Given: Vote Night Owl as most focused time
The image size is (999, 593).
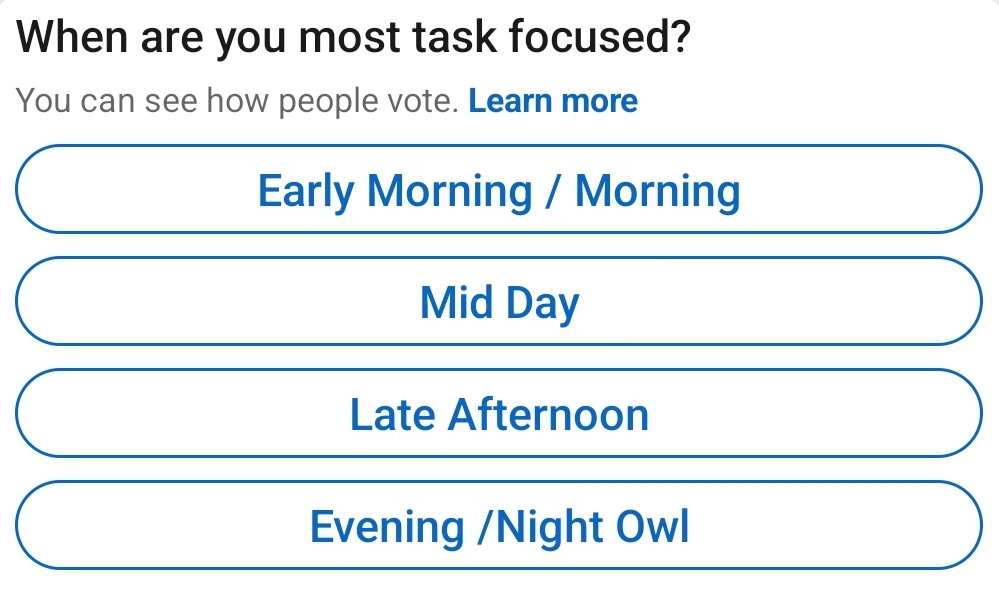Looking at the screenshot, I should point(499,526).
